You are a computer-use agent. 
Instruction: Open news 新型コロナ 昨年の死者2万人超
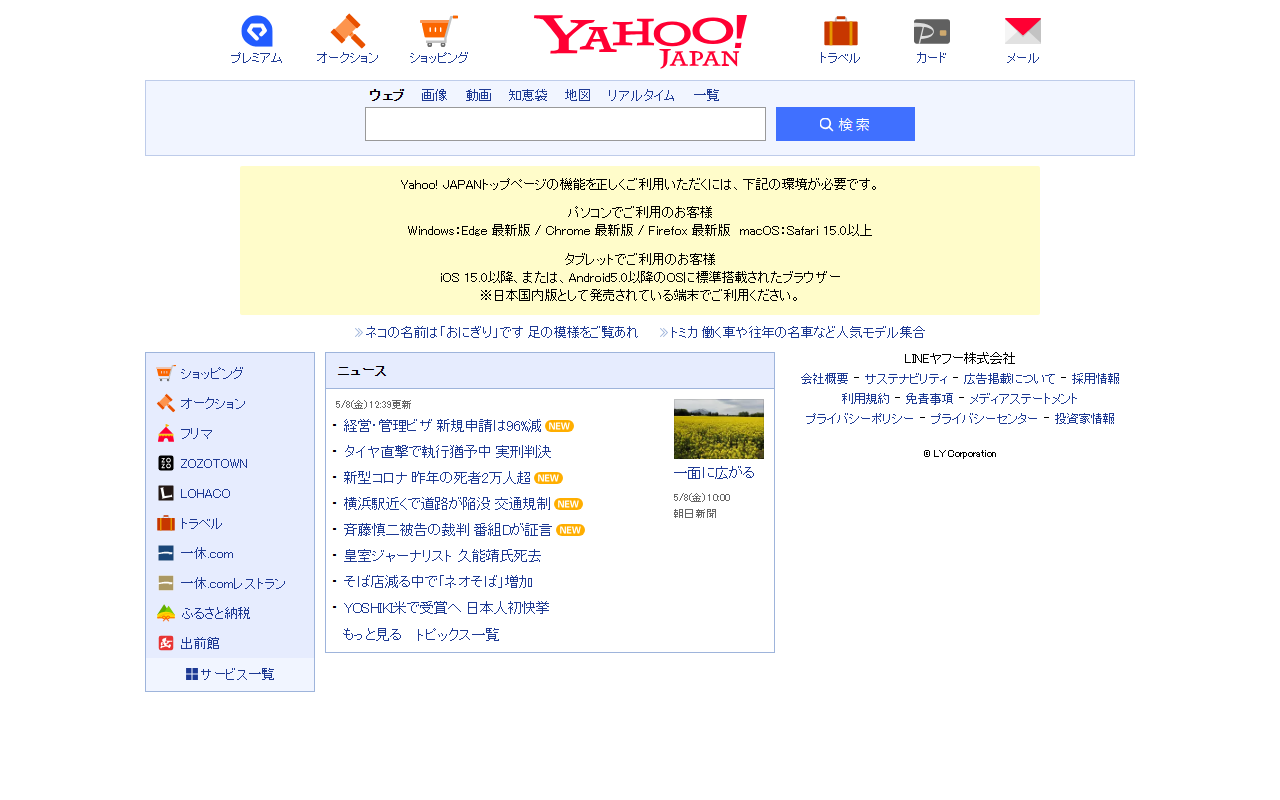(x=437, y=478)
